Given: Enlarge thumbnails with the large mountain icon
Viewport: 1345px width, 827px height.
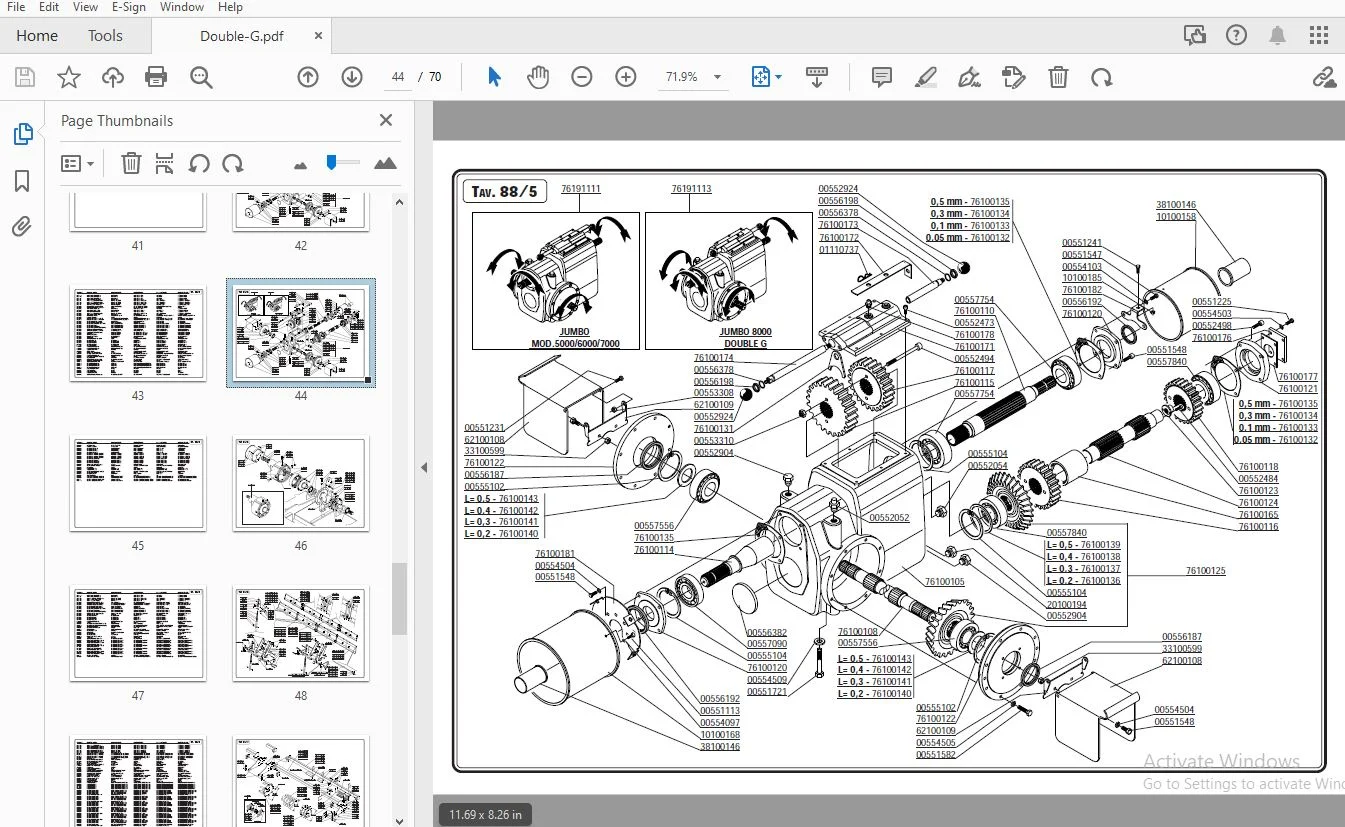Looking at the screenshot, I should [385, 163].
